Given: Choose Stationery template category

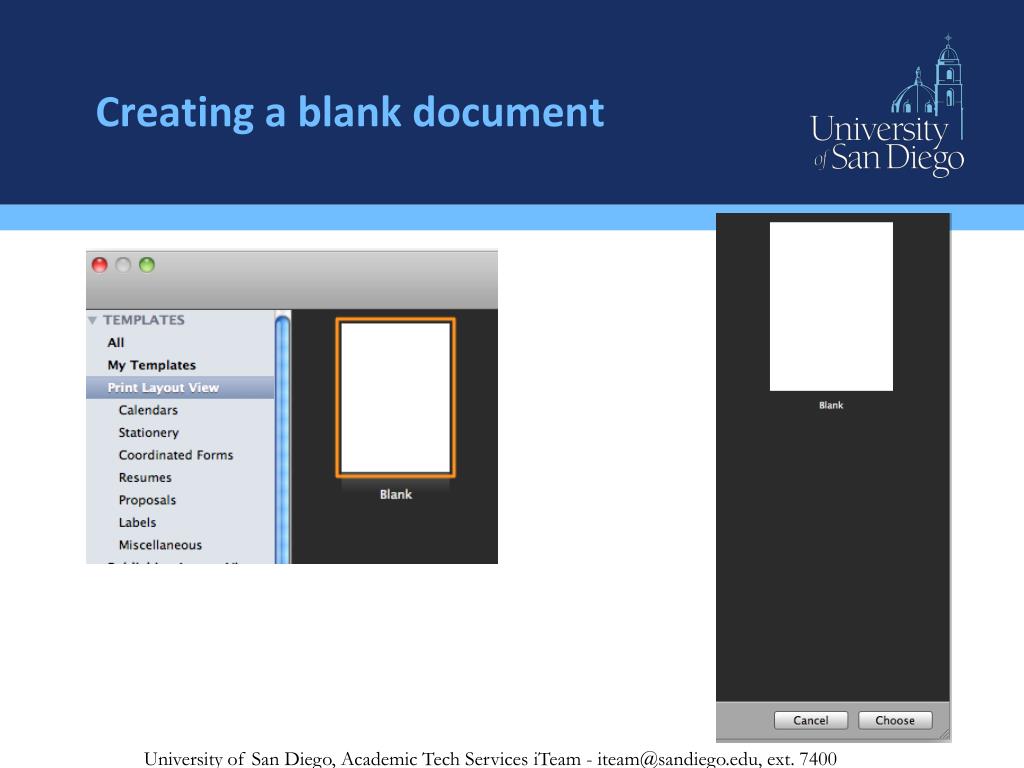Looking at the screenshot, I should click(148, 432).
